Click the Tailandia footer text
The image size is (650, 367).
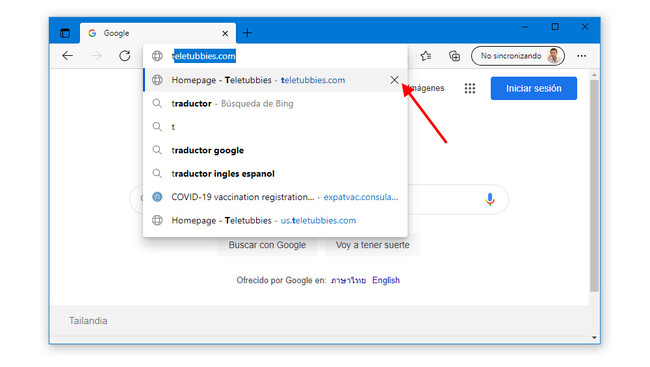click(x=88, y=321)
